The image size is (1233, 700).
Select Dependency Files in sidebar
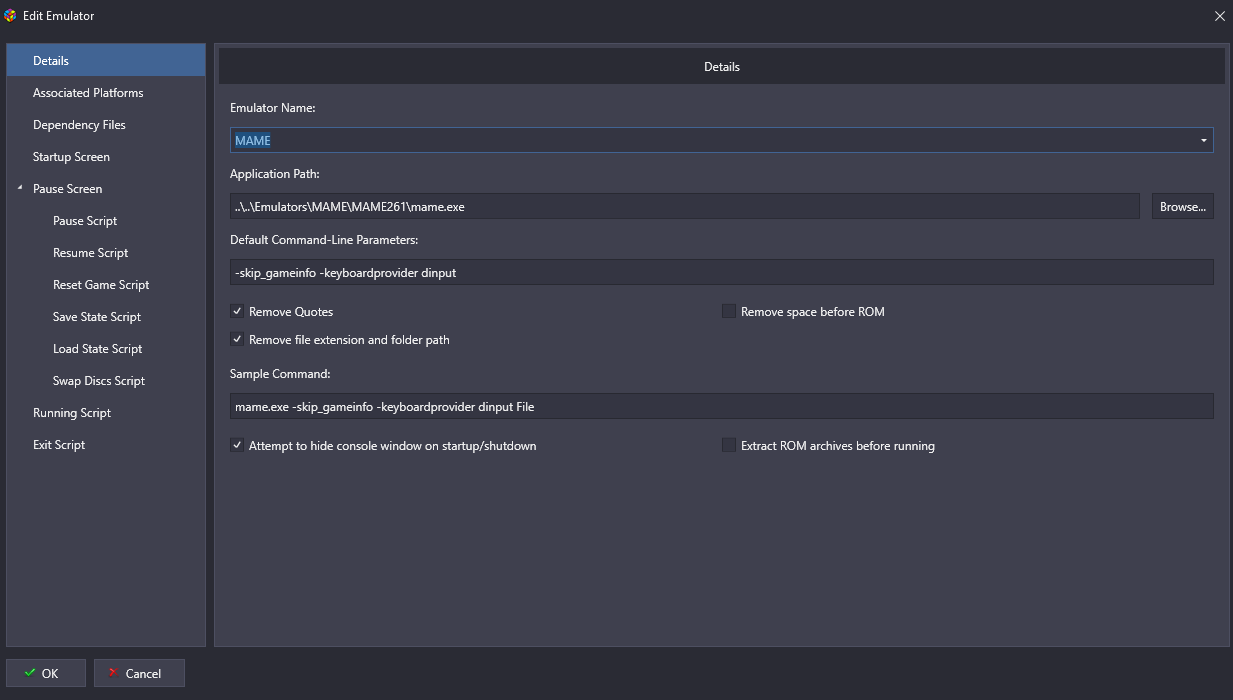tap(79, 125)
